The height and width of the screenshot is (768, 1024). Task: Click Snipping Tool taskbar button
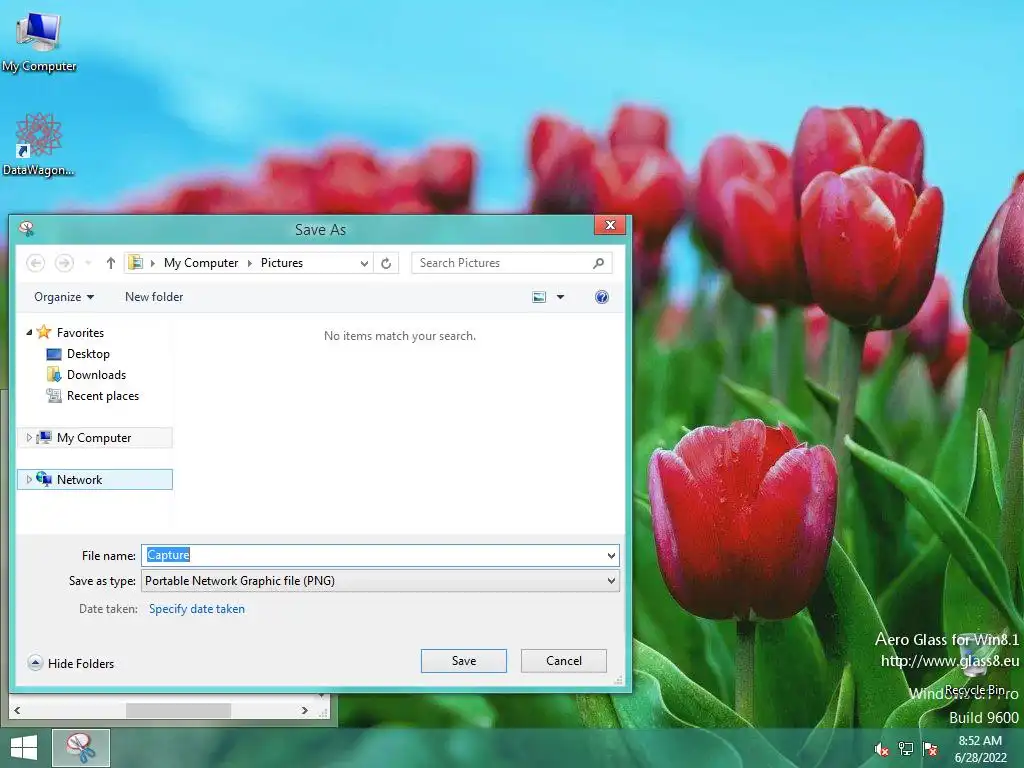tap(80, 748)
